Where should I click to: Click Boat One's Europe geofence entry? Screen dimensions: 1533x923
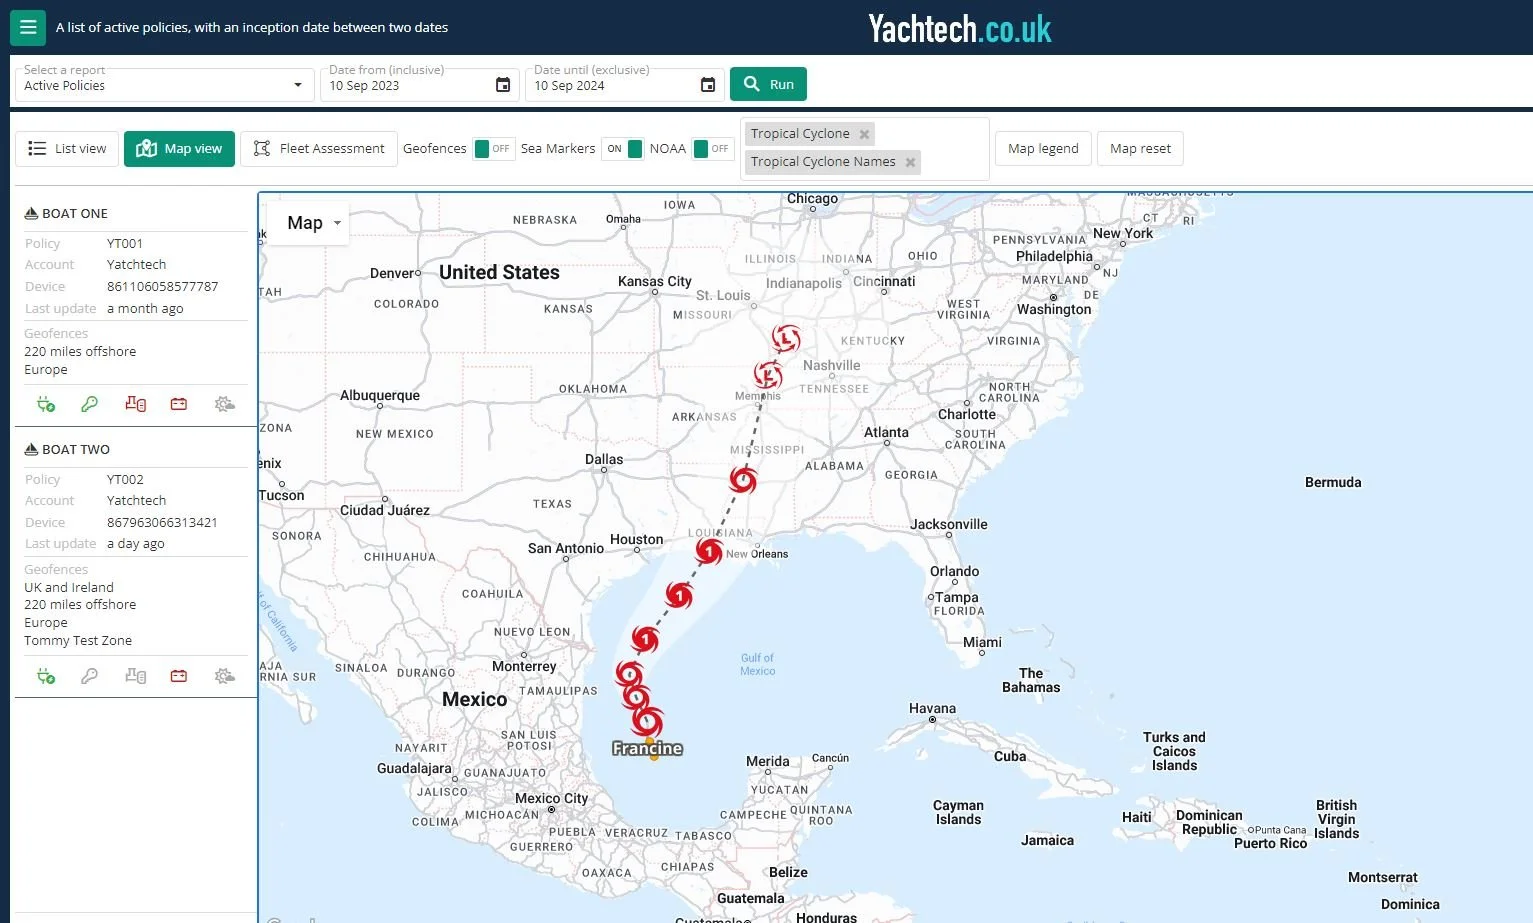pyautogui.click(x=46, y=369)
